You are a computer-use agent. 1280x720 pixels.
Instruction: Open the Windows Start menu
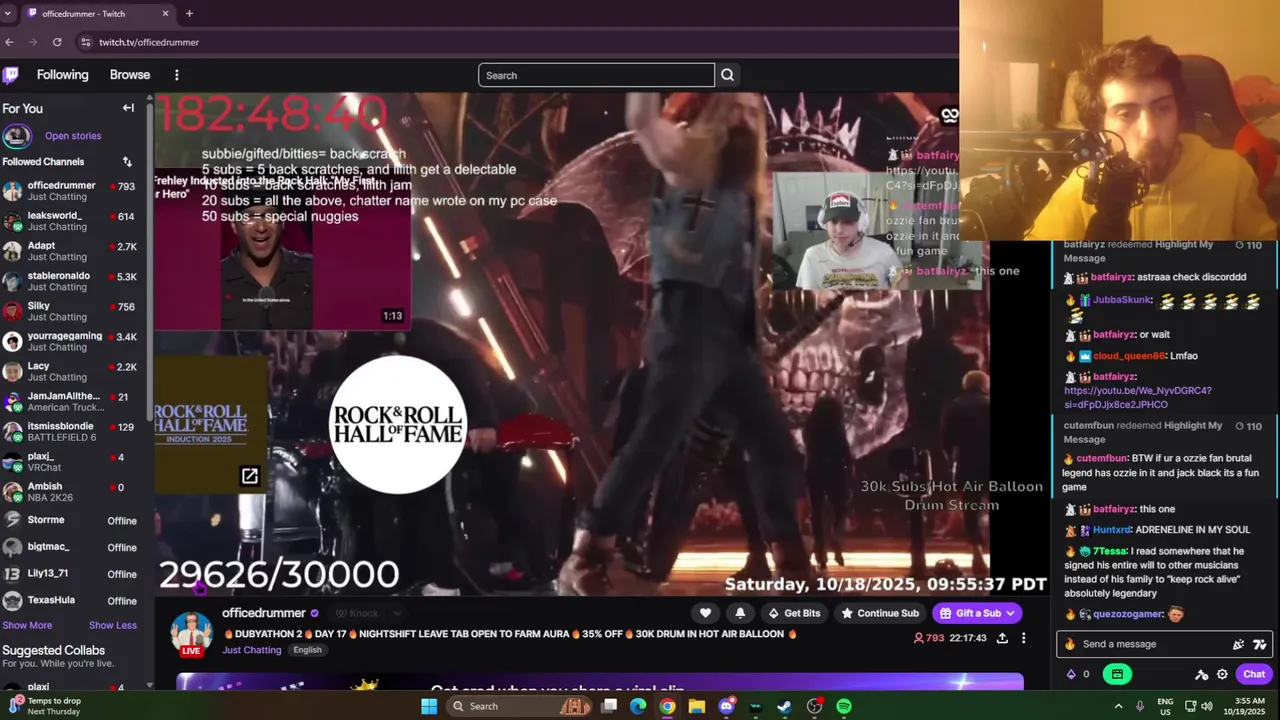point(429,706)
